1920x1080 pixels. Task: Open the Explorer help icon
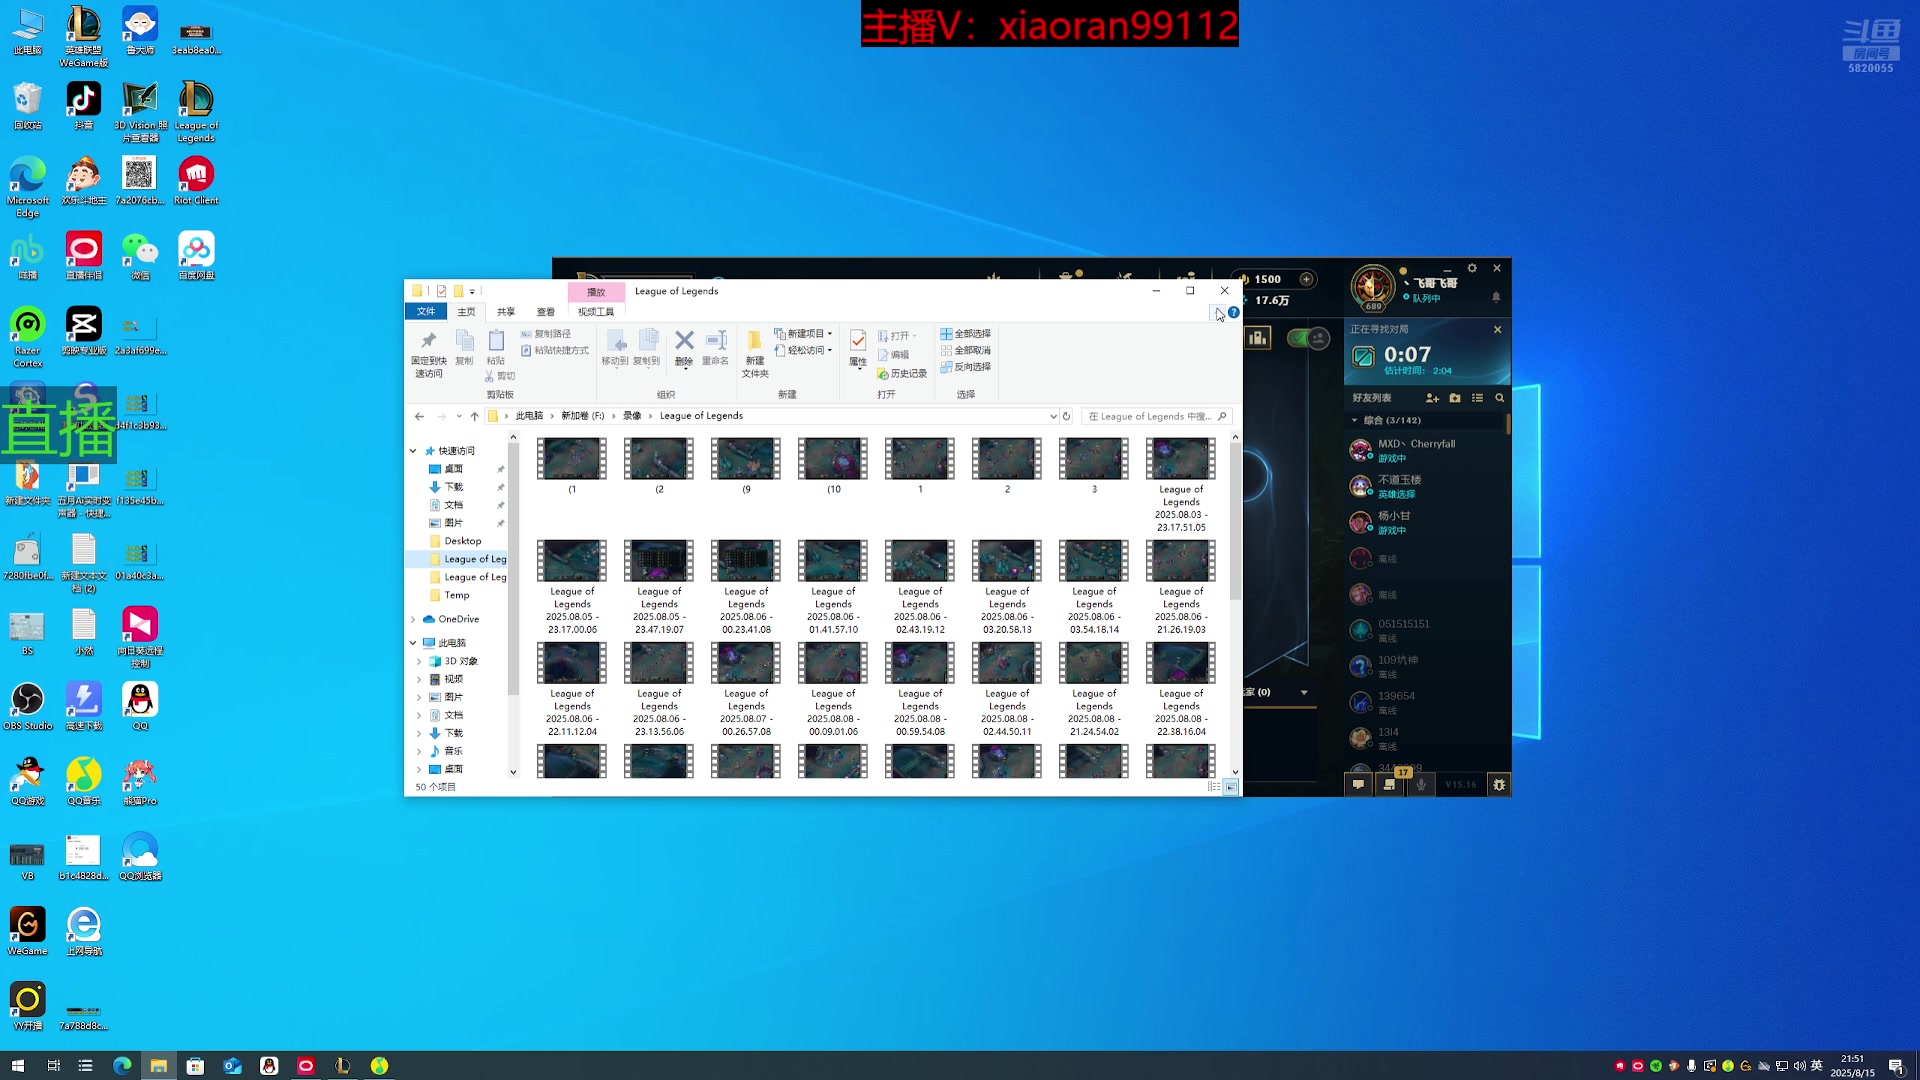point(1234,312)
